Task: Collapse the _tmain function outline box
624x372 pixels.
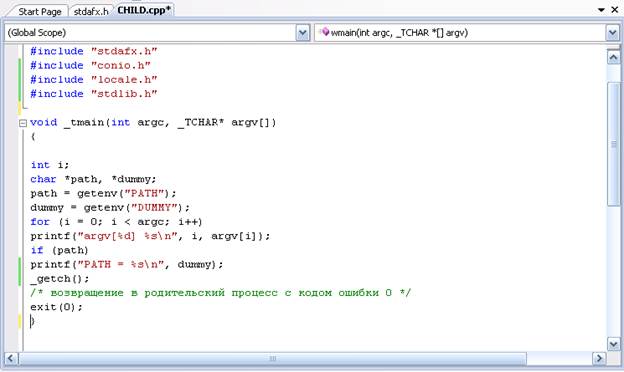Action: [23, 123]
